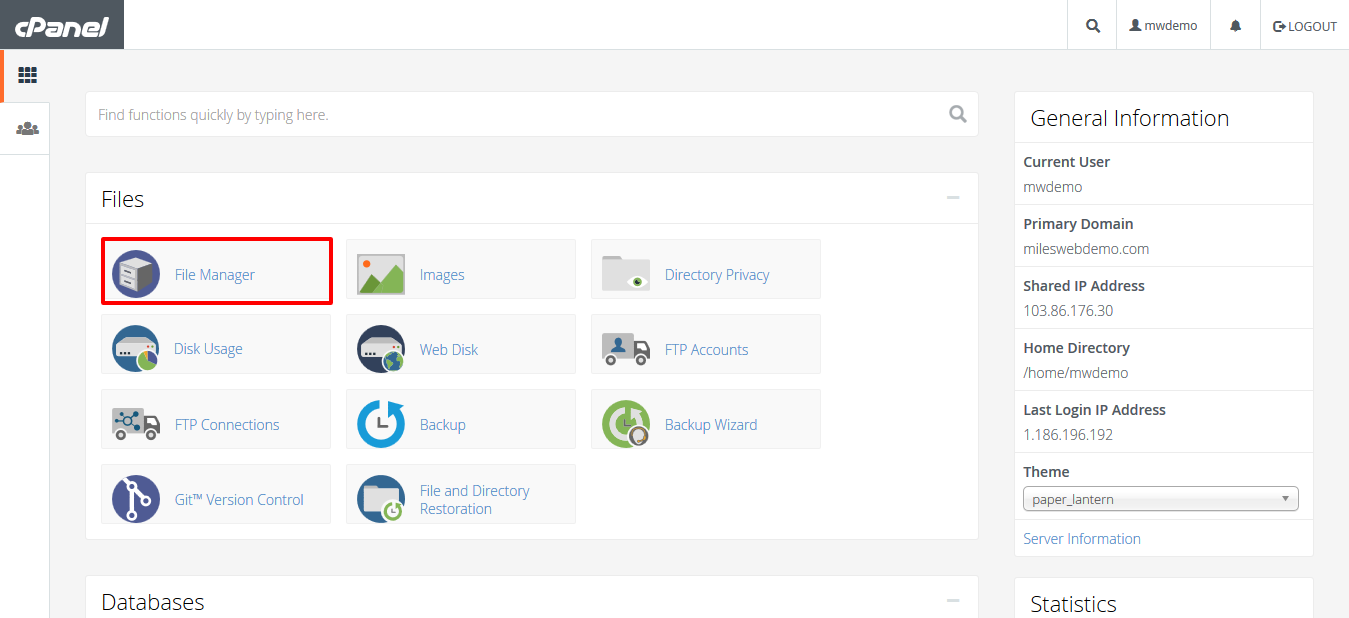The image size is (1349, 618).
Task: Click the 1.186.196.192 last login IP
Action: click(1068, 434)
